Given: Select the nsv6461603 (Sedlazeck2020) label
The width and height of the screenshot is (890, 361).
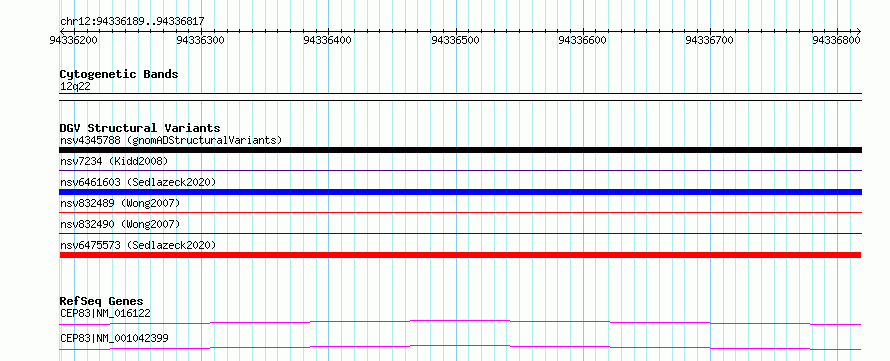Looking at the screenshot, I should coord(138,182).
